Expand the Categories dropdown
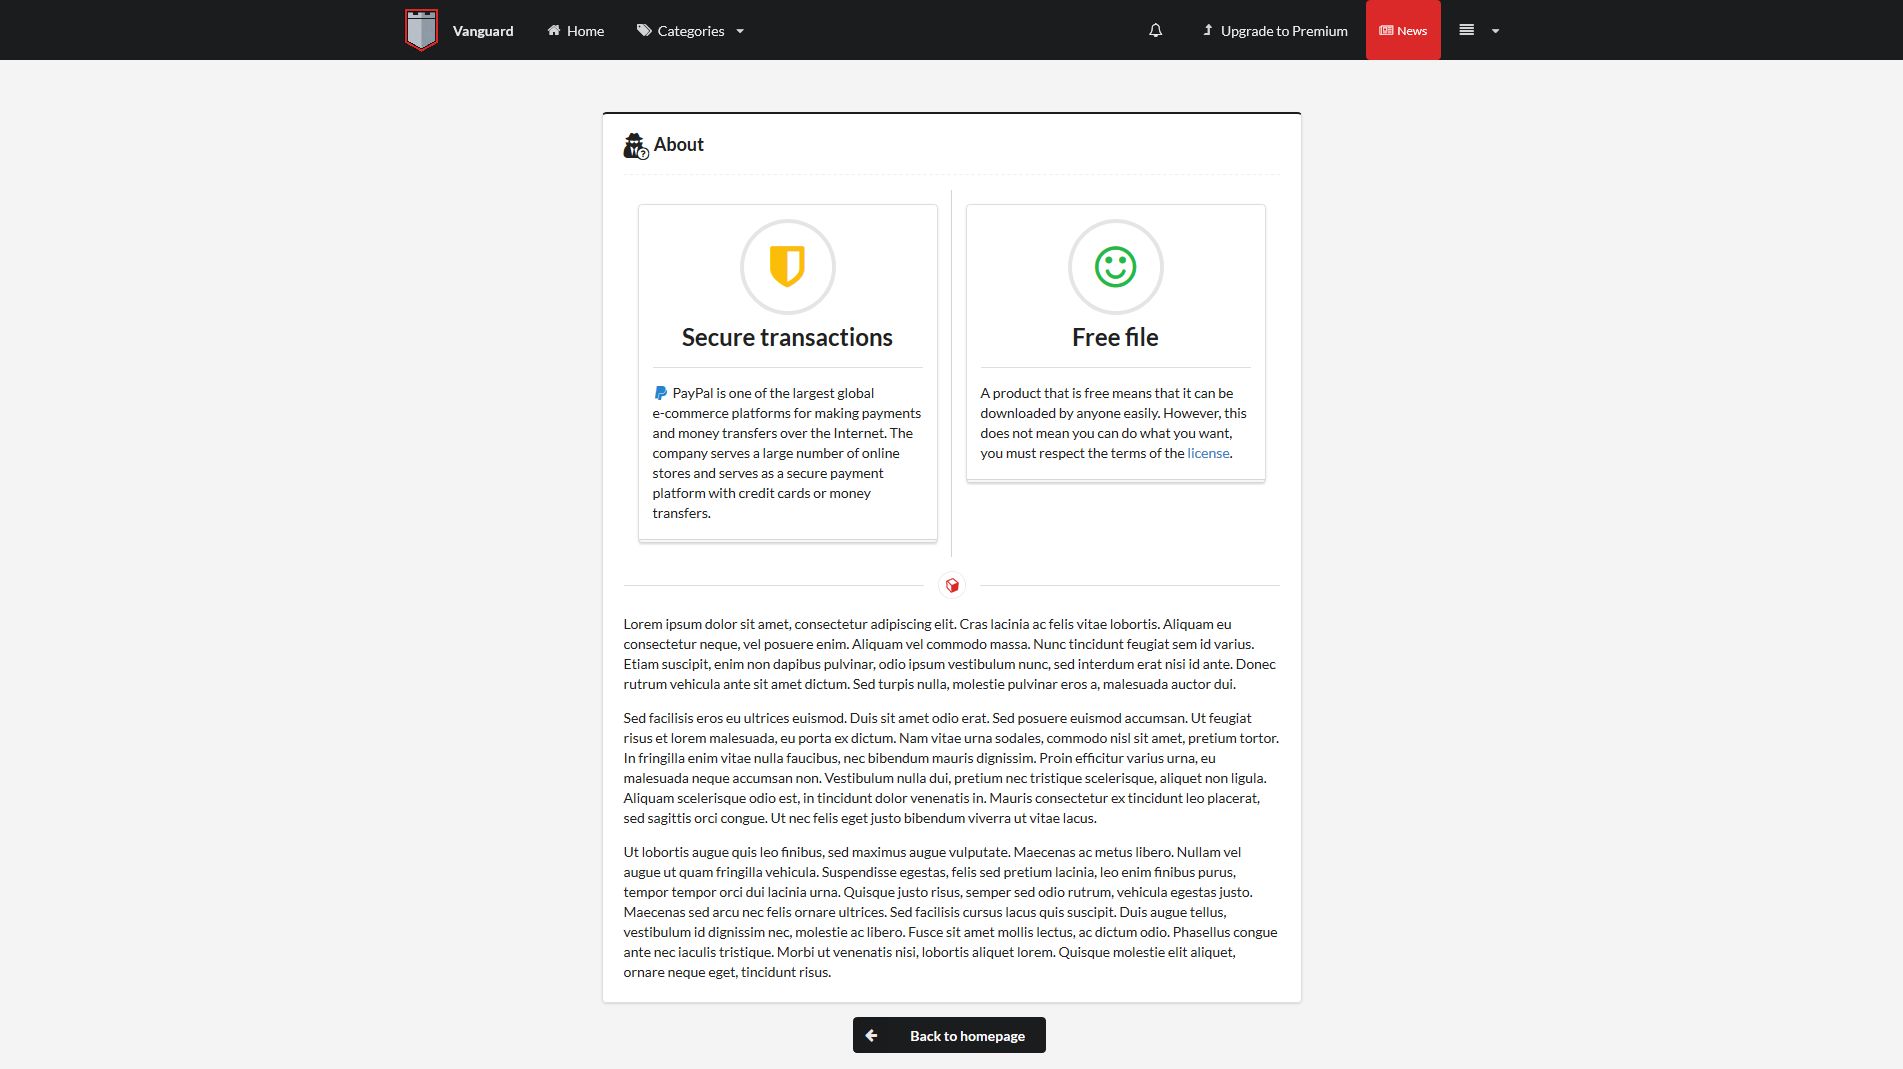Viewport: 1903px width, 1069px height. (x=690, y=30)
